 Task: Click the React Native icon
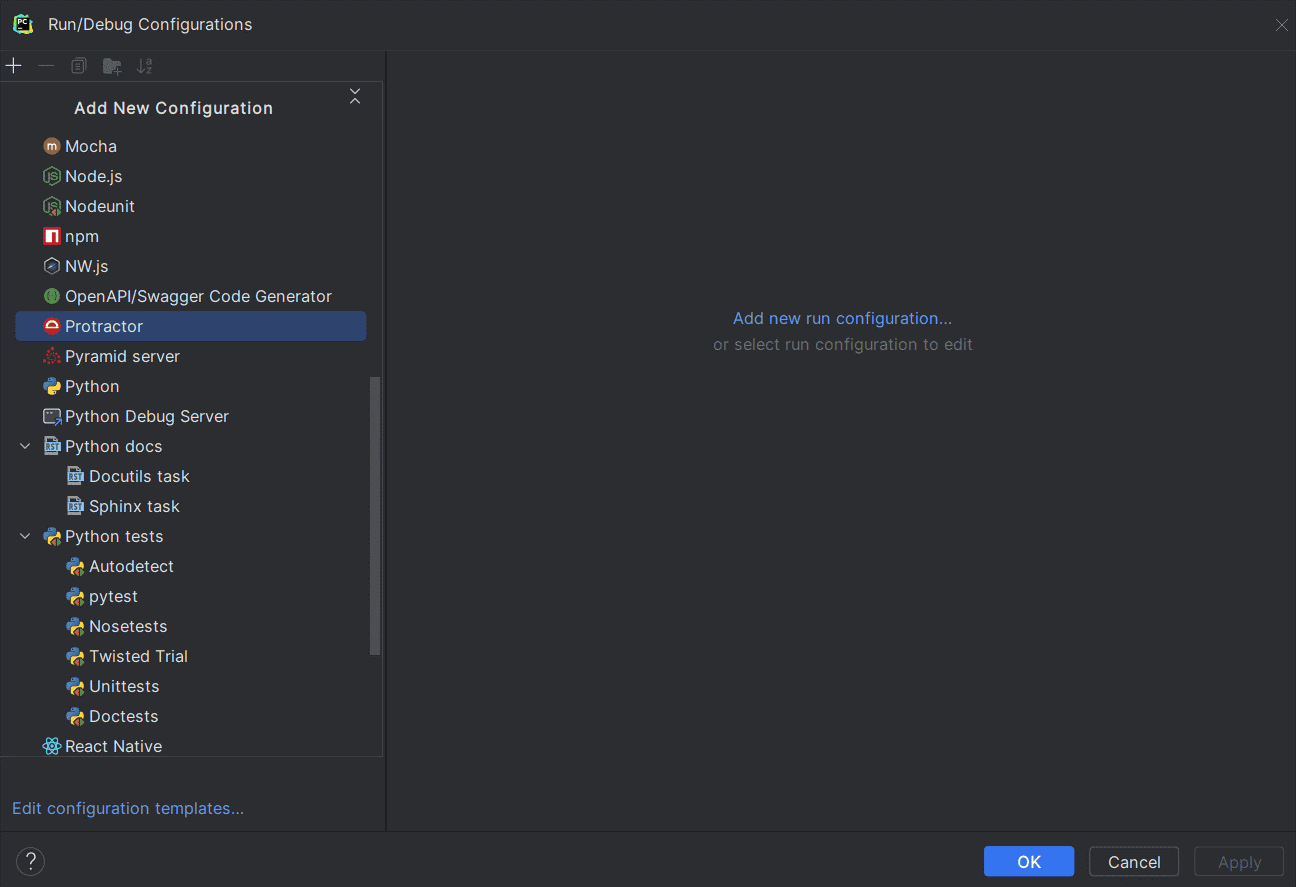[52, 746]
